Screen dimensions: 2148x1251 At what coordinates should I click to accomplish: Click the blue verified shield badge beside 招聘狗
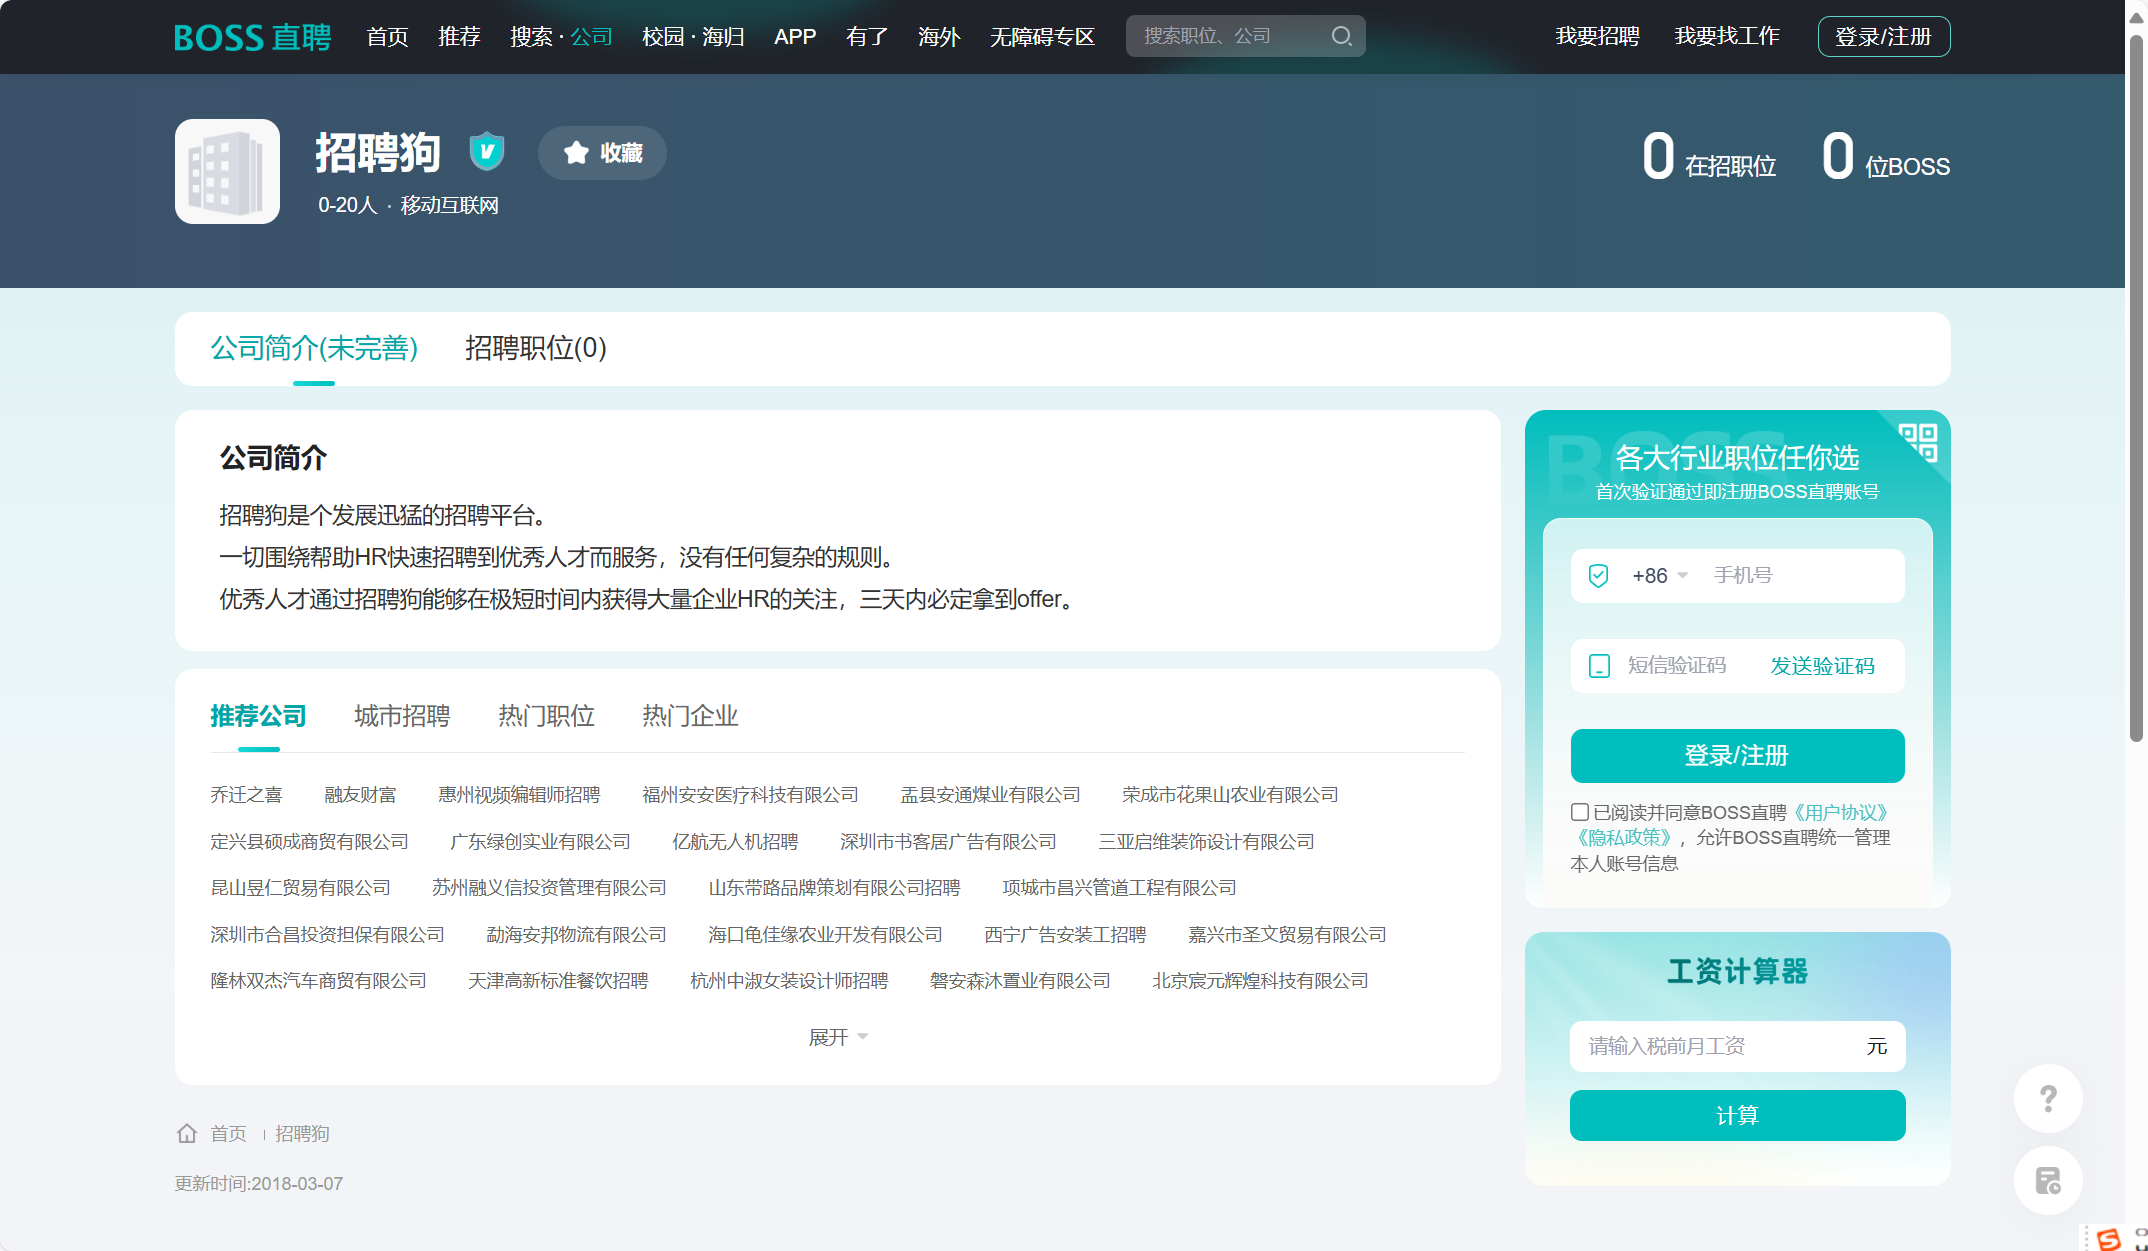pyautogui.click(x=486, y=152)
